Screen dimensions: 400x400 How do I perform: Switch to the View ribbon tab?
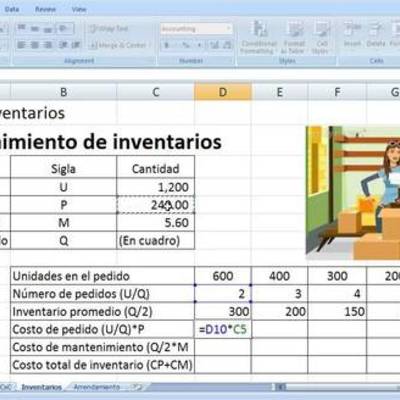(x=79, y=9)
